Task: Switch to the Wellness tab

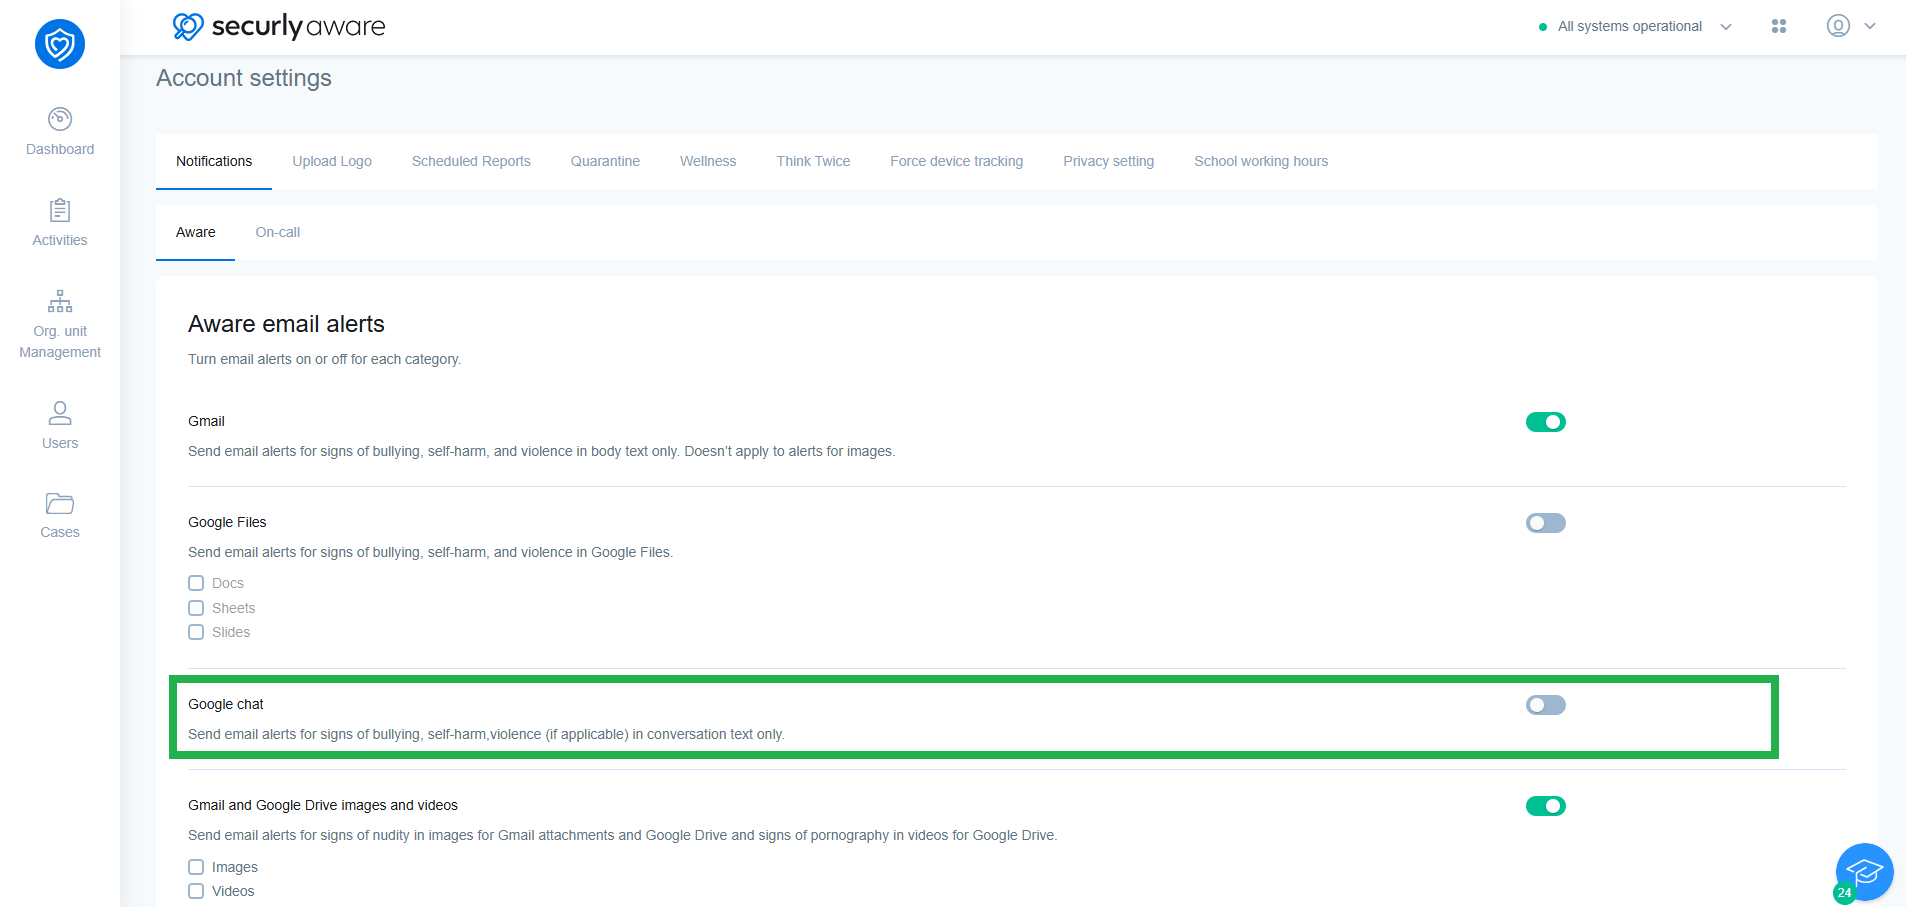Action: click(708, 161)
